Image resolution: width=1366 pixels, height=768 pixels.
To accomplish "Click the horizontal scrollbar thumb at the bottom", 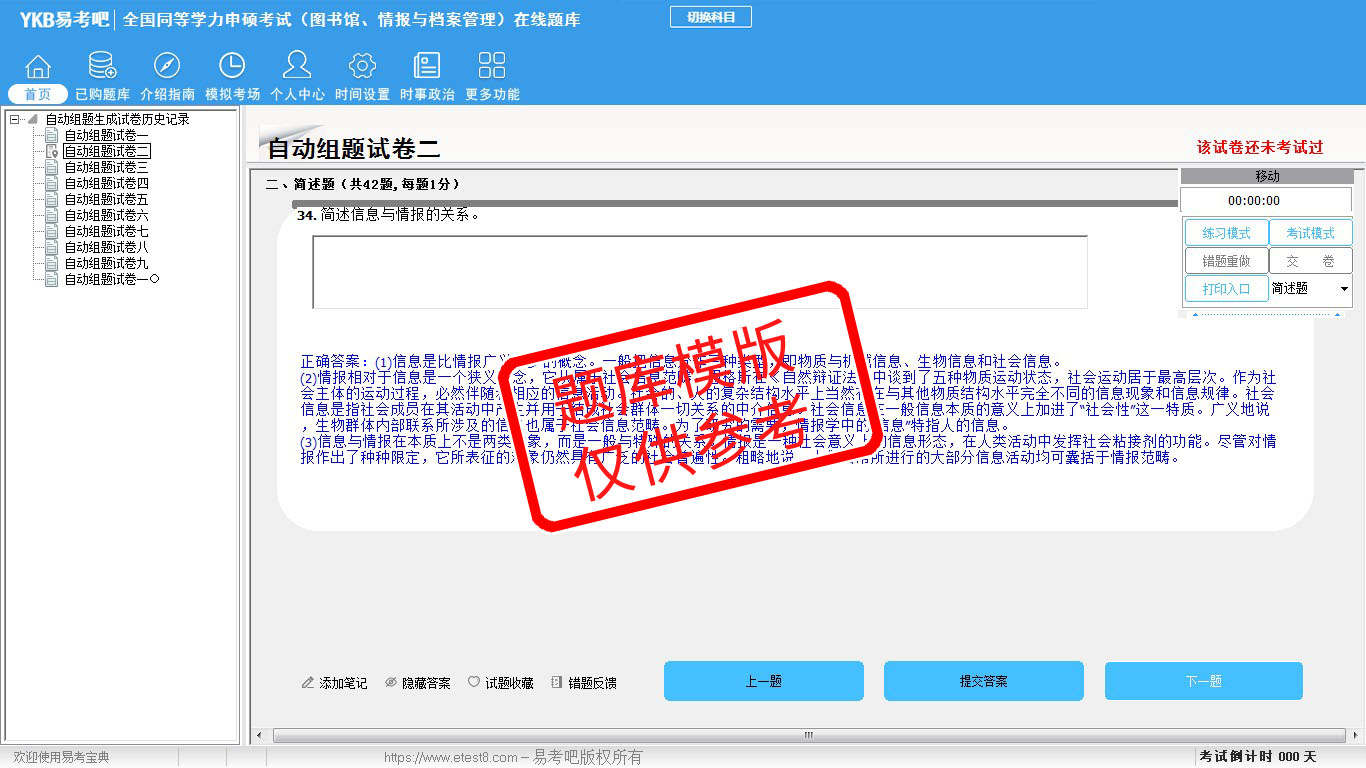I will 808,736.
